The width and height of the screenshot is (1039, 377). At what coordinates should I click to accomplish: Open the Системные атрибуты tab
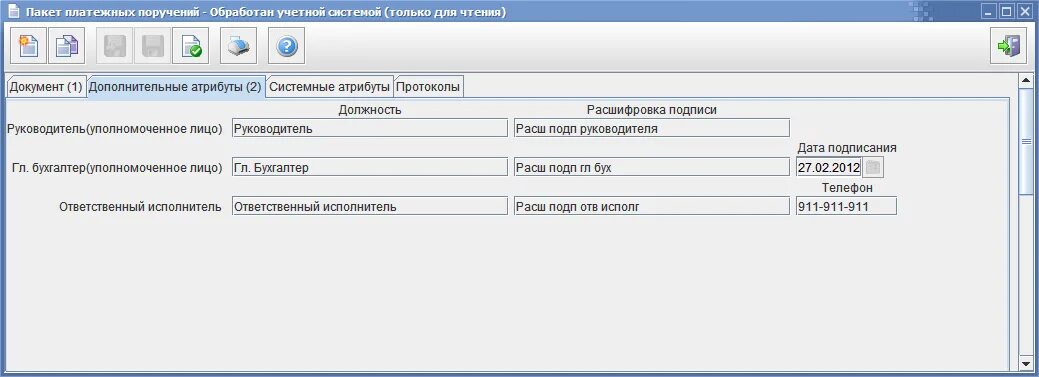click(329, 87)
